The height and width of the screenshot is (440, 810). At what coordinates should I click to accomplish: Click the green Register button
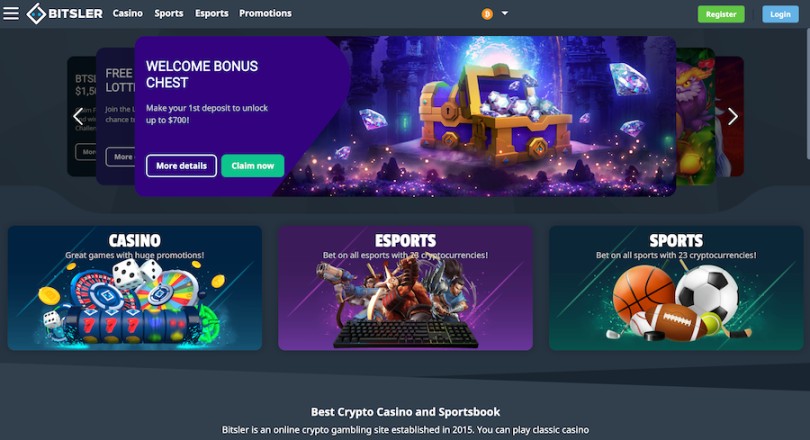(721, 14)
